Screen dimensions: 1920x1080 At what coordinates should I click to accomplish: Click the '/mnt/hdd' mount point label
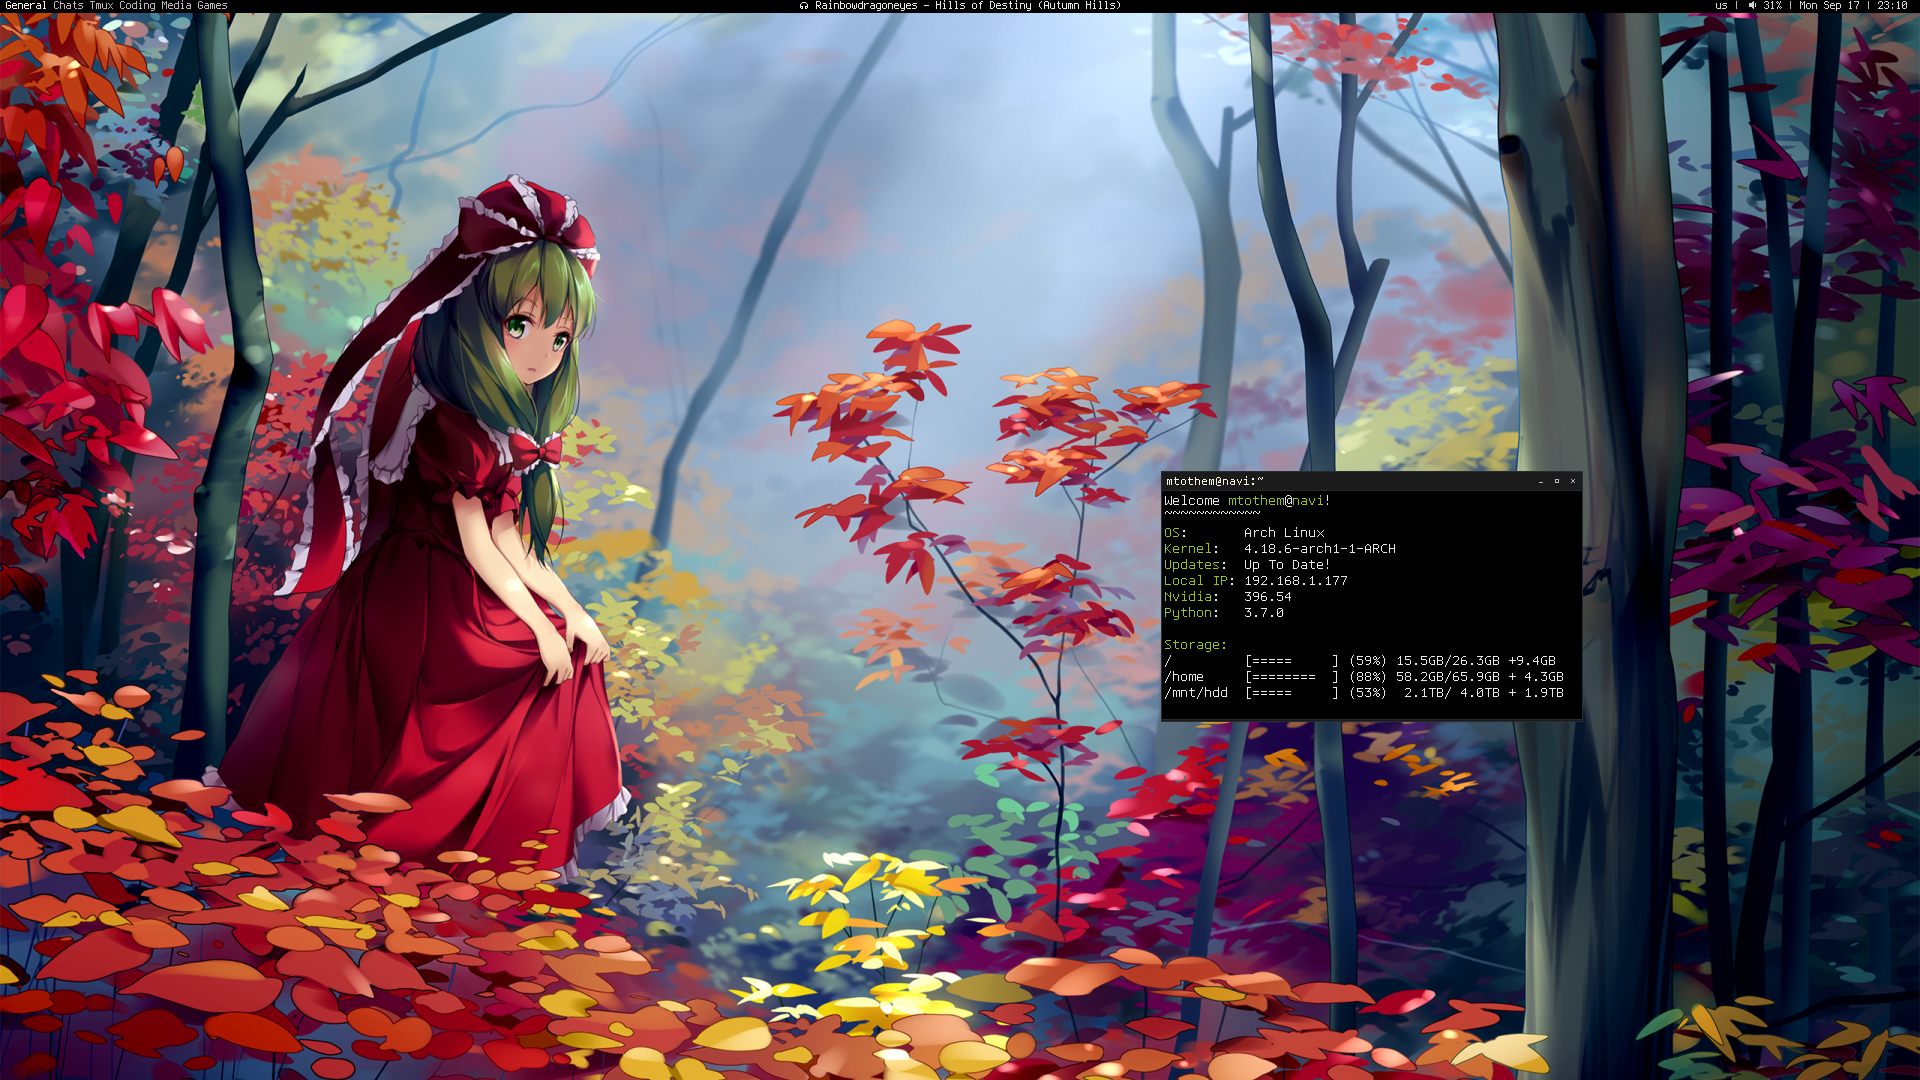(1196, 693)
